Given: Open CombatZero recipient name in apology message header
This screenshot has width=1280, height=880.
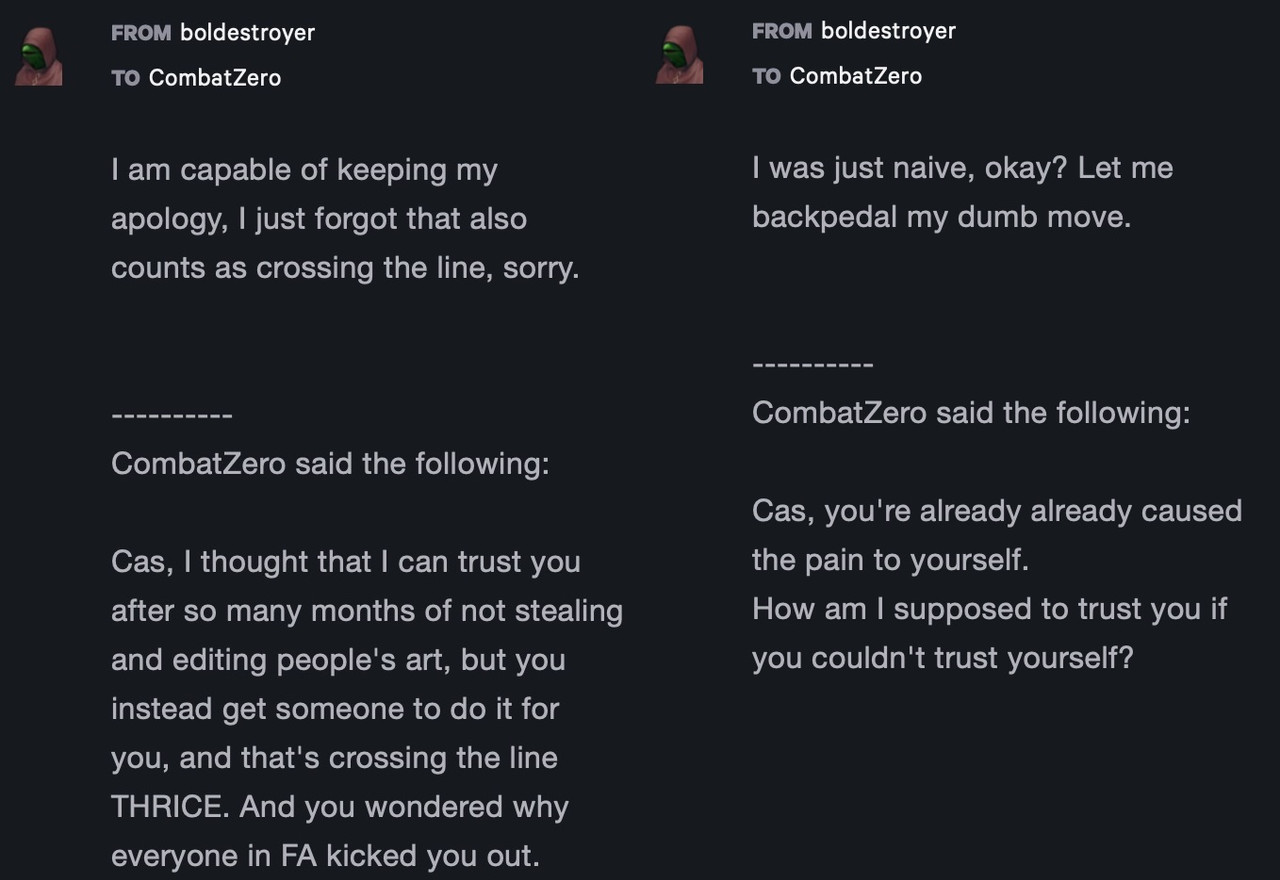Looking at the screenshot, I should pyautogui.click(x=215, y=78).
